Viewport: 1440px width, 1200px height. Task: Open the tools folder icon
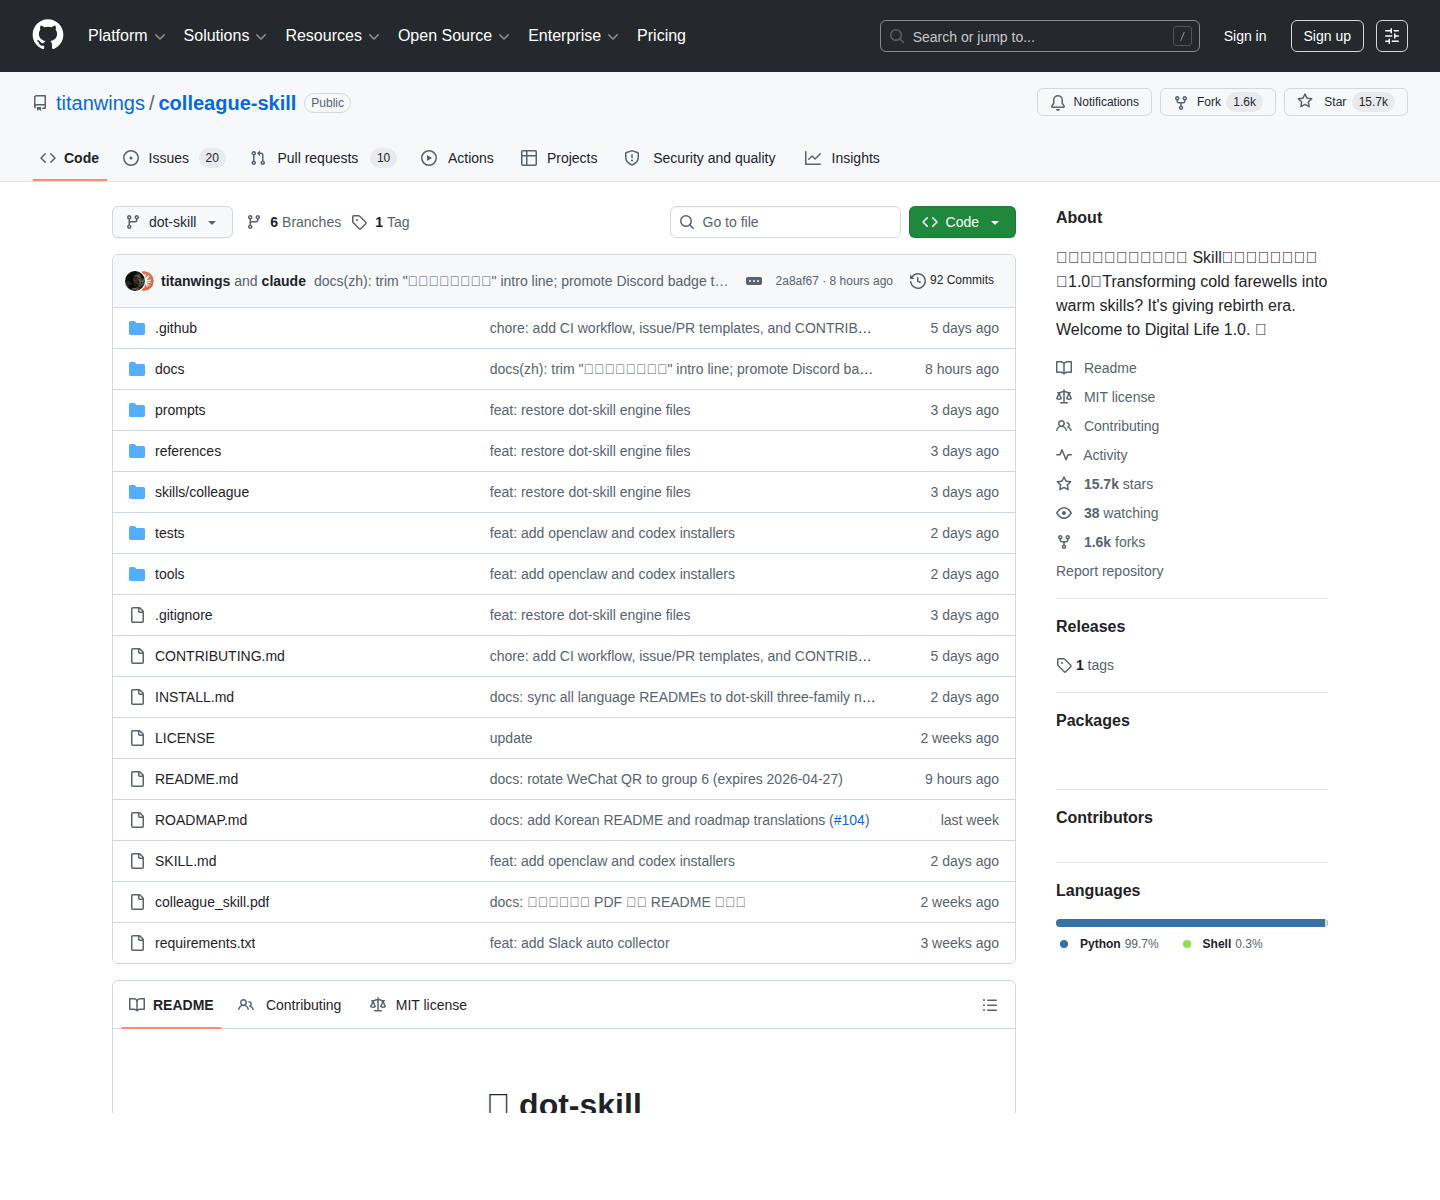click(137, 574)
